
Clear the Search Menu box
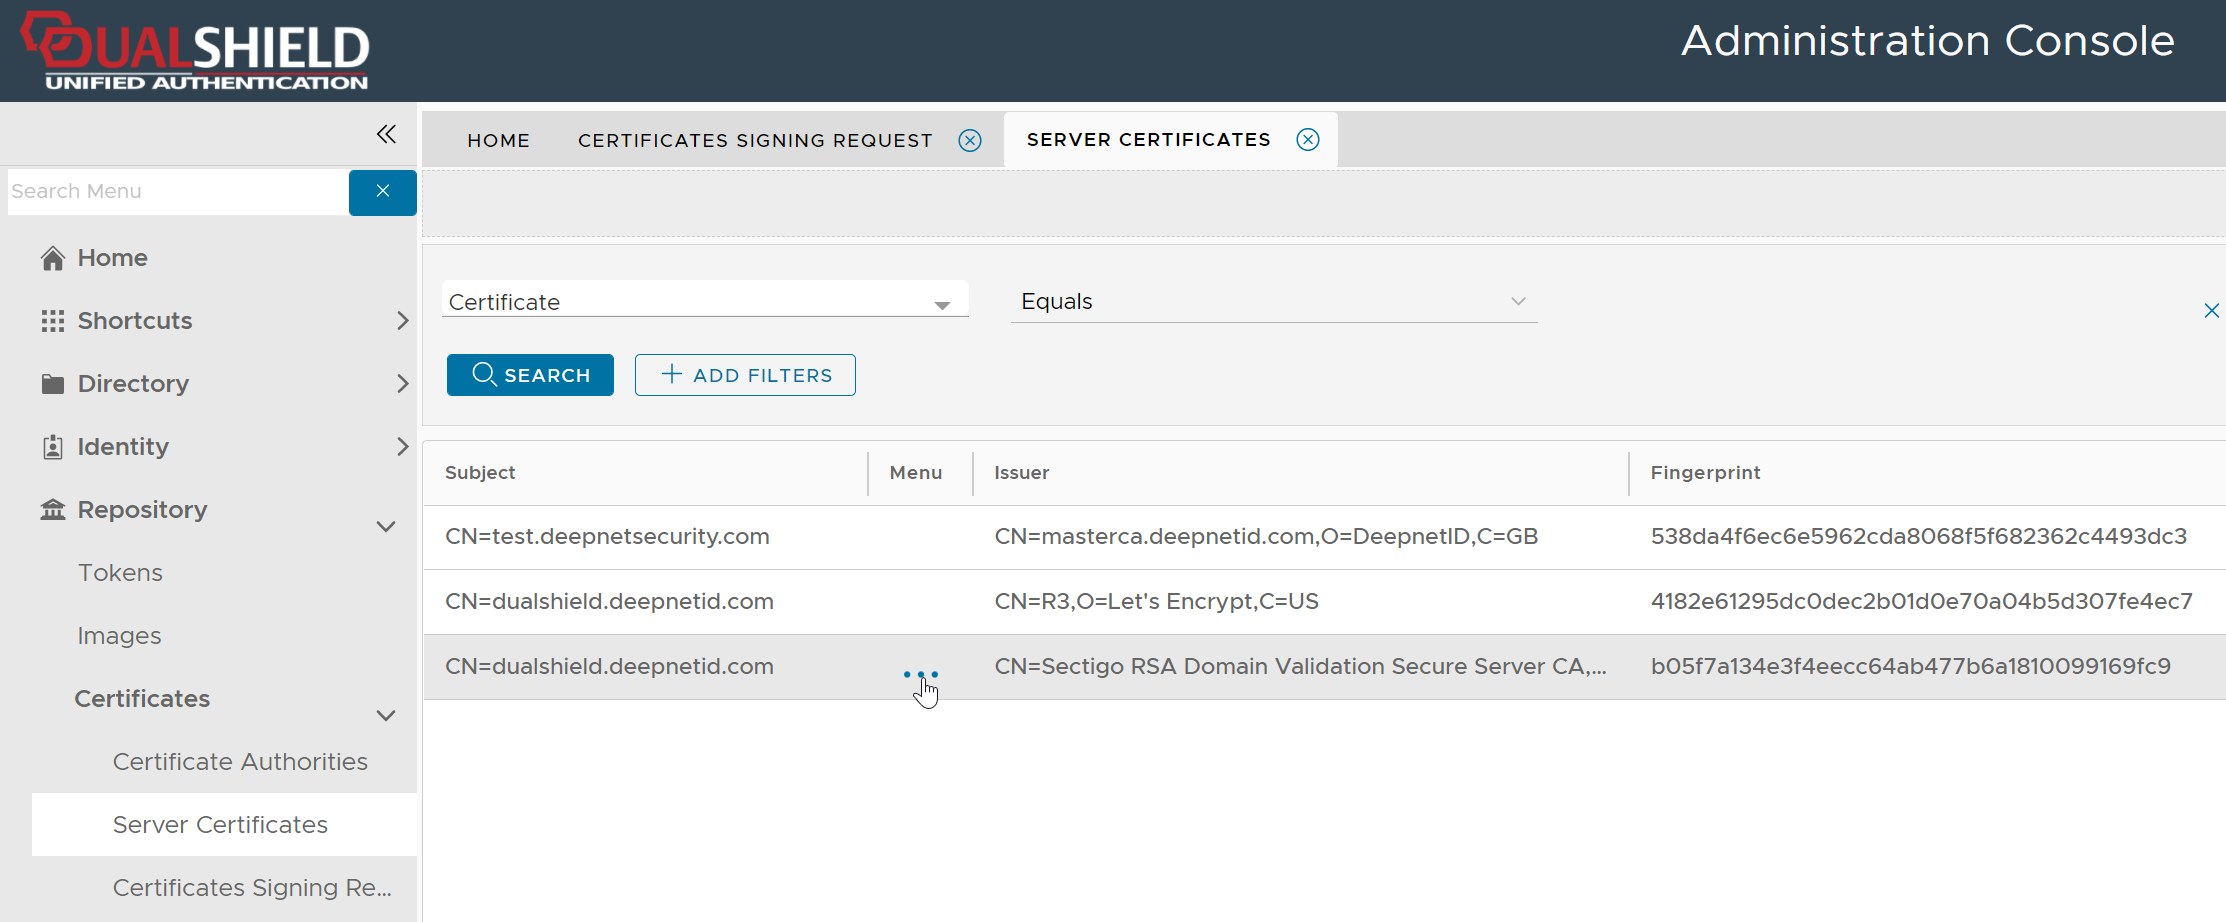click(x=382, y=192)
